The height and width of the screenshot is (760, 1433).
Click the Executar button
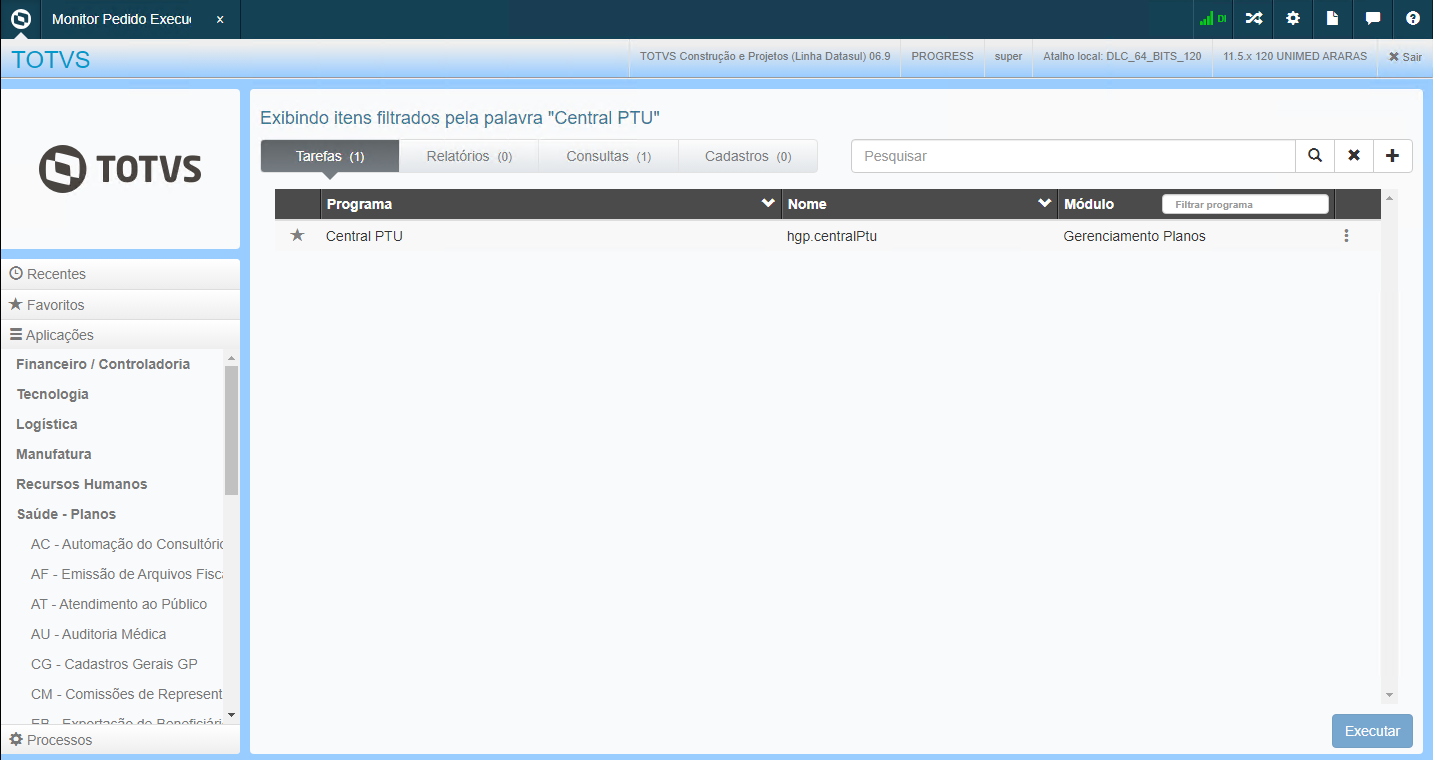point(1372,731)
